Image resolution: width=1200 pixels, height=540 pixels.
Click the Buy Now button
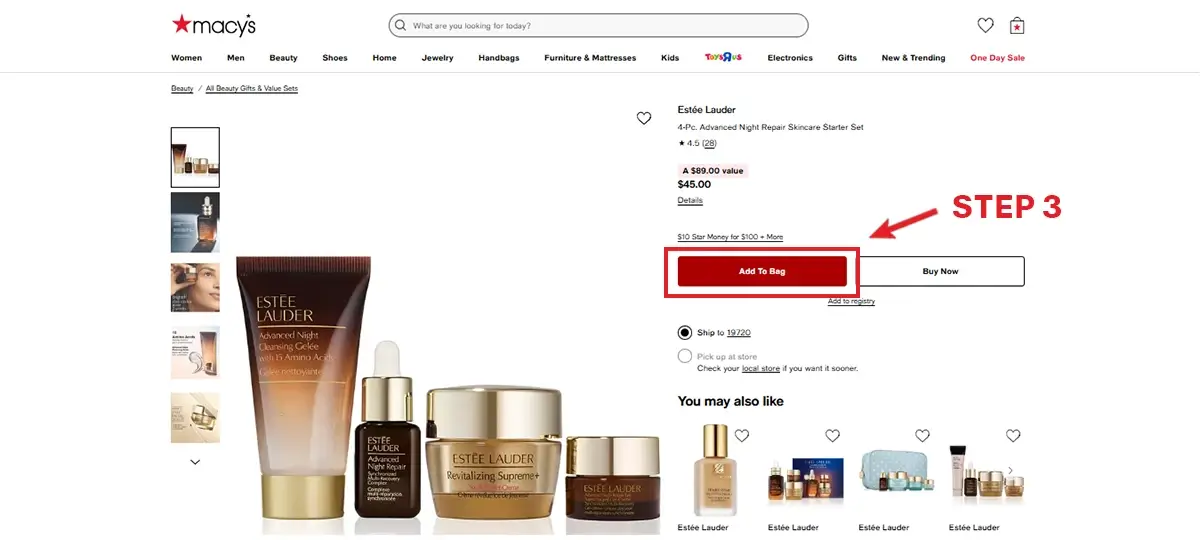pyautogui.click(x=940, y=272)
